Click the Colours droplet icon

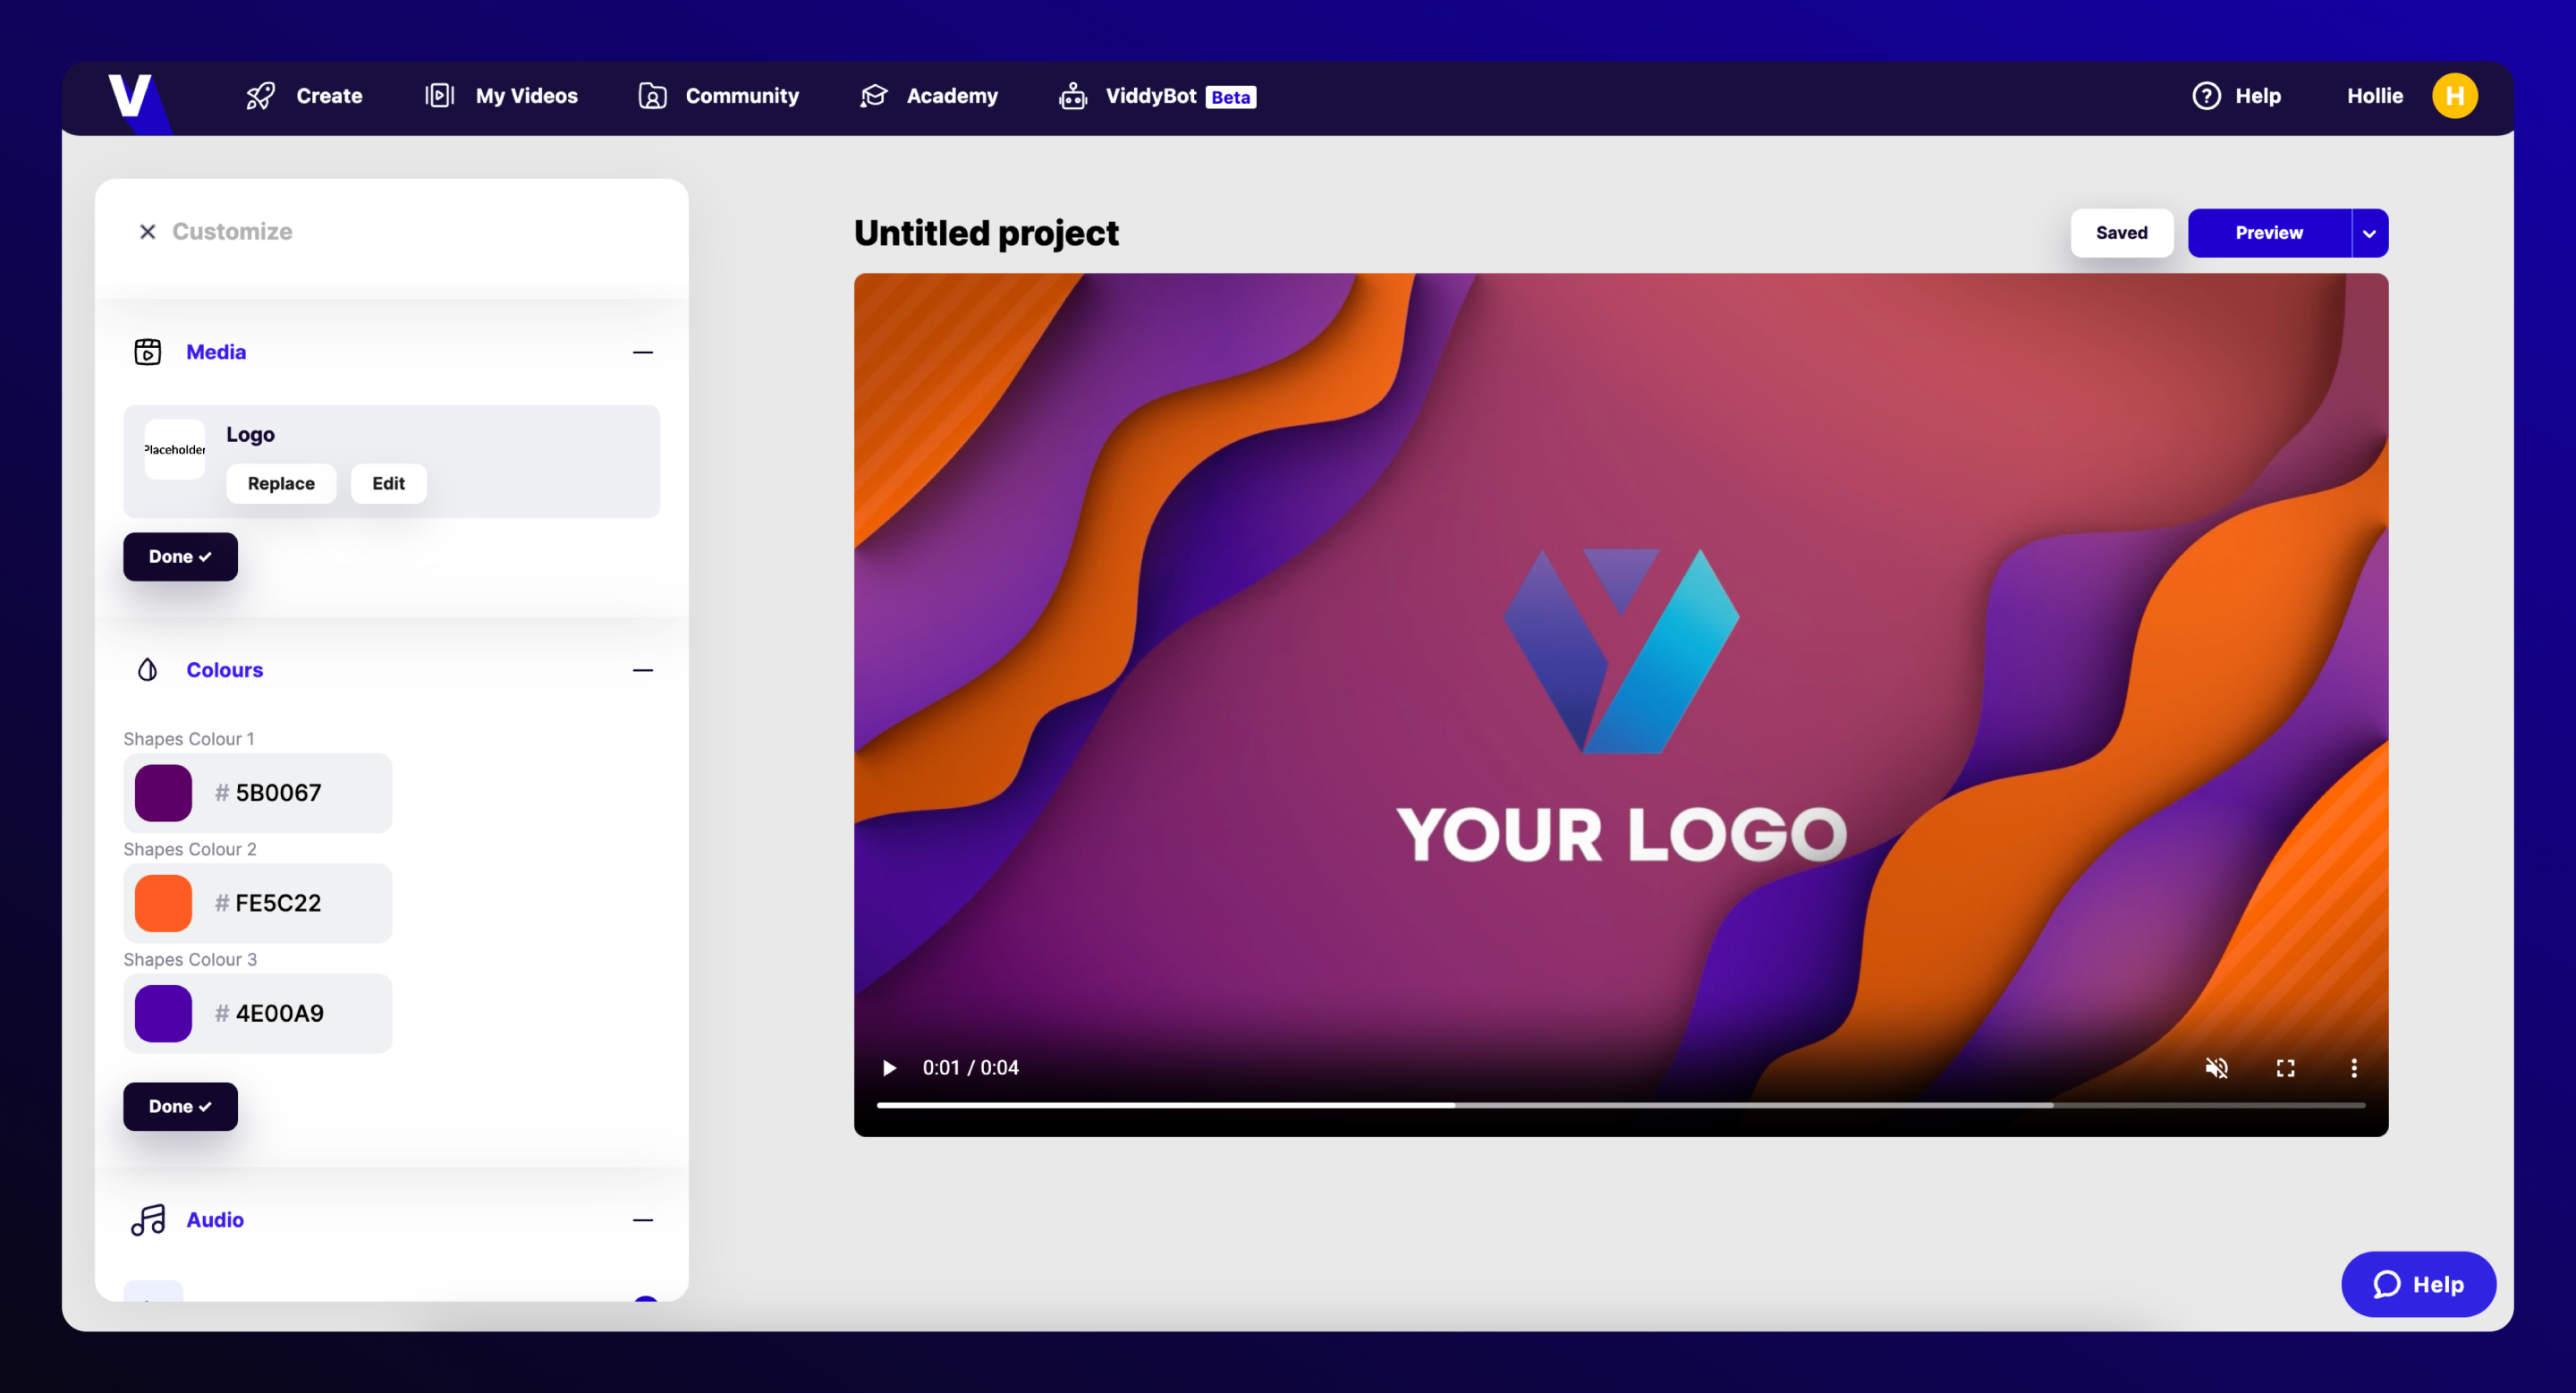[x=147, y=670]
